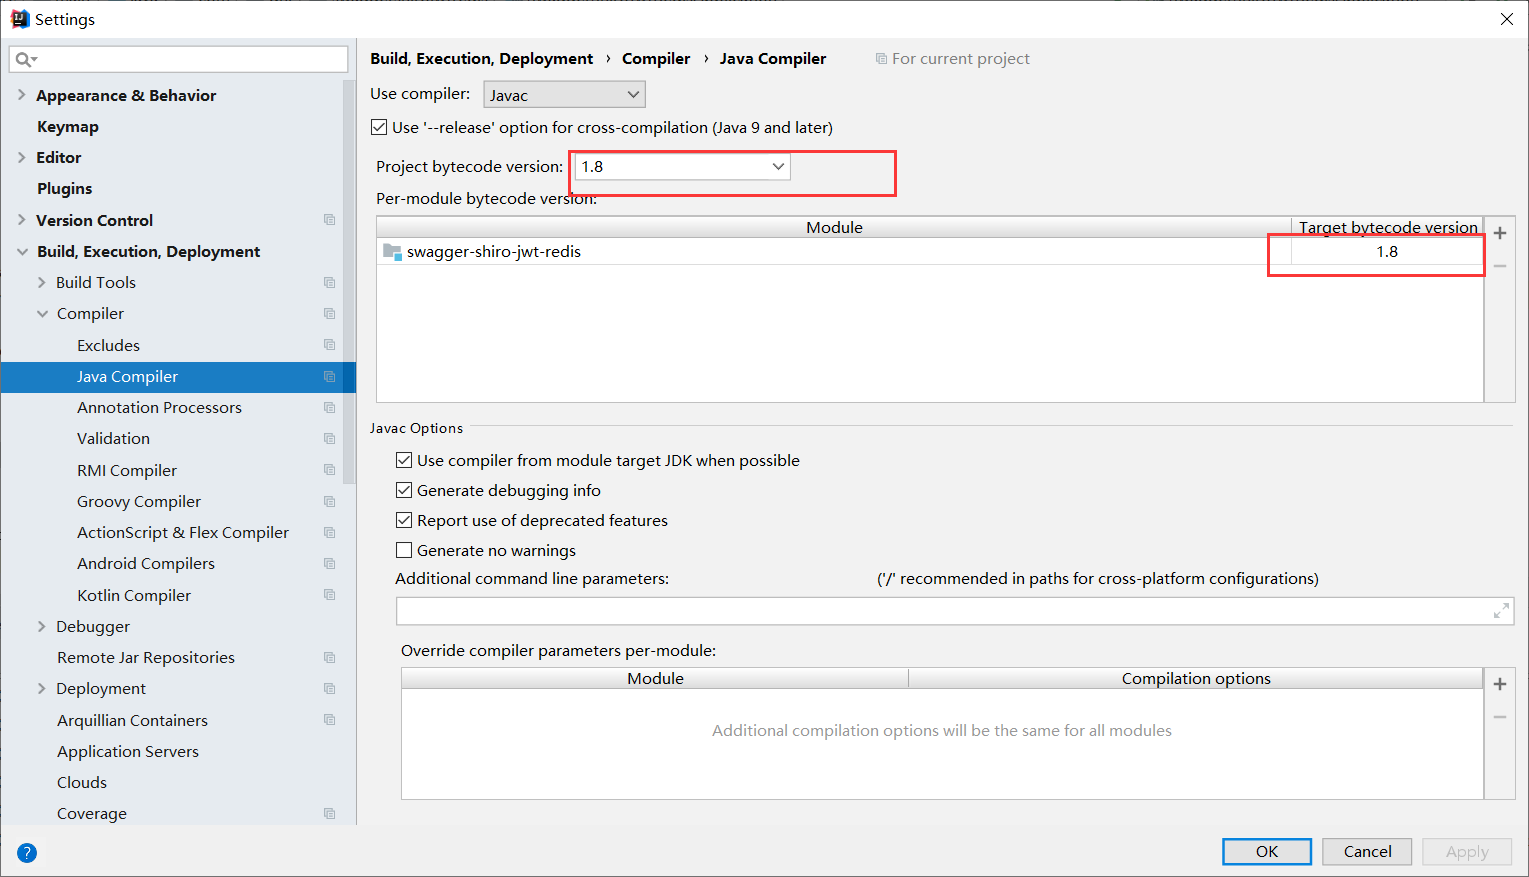Image resolution: width=1529 pixels, height=877 pixels.
Task: Enable 'Generate no warnings'
Action: click(x=404, y=549)
